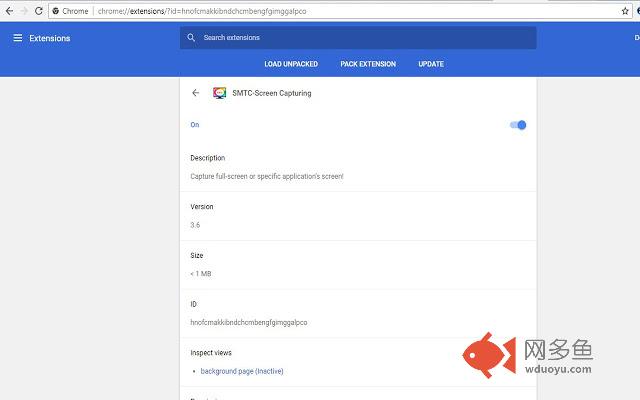Go back with browser back arrow
Viewport: 640px width, 400px height.
pos(9,11)
